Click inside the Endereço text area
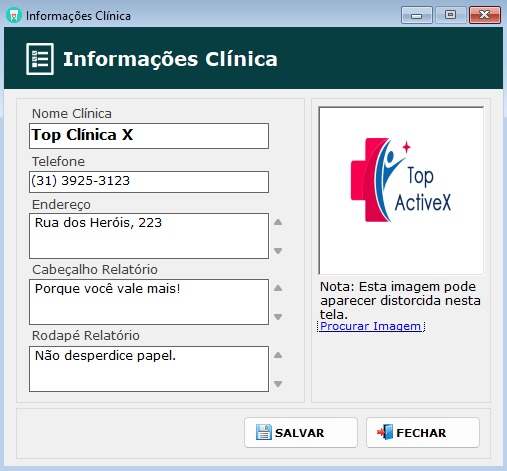The height and width of the screenshot is (471, 507). pos(149,236)
